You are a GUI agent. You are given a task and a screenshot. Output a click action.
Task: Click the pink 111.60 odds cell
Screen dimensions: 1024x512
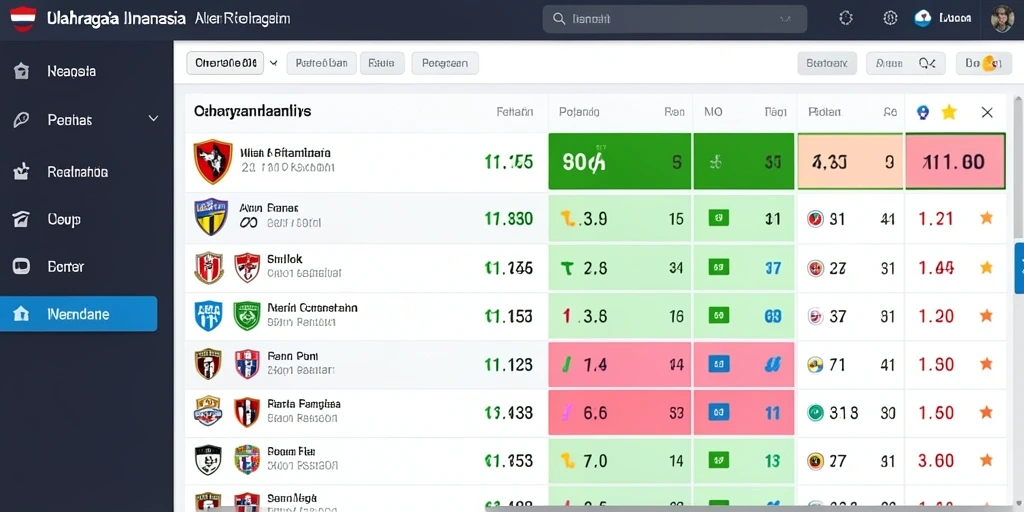point(955,161)
